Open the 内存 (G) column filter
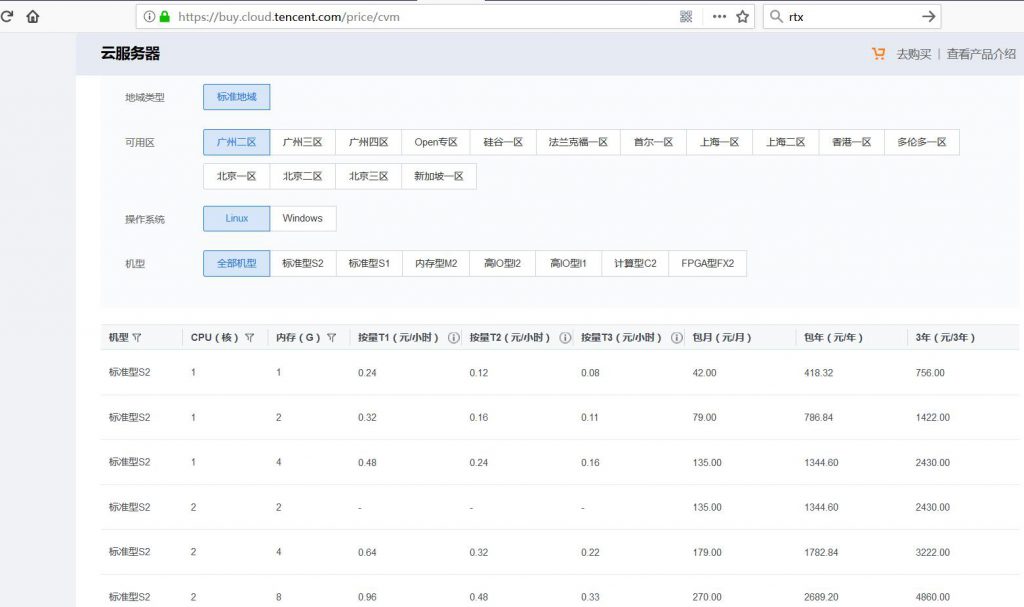 pyautogui.click(x=331, y=337)
